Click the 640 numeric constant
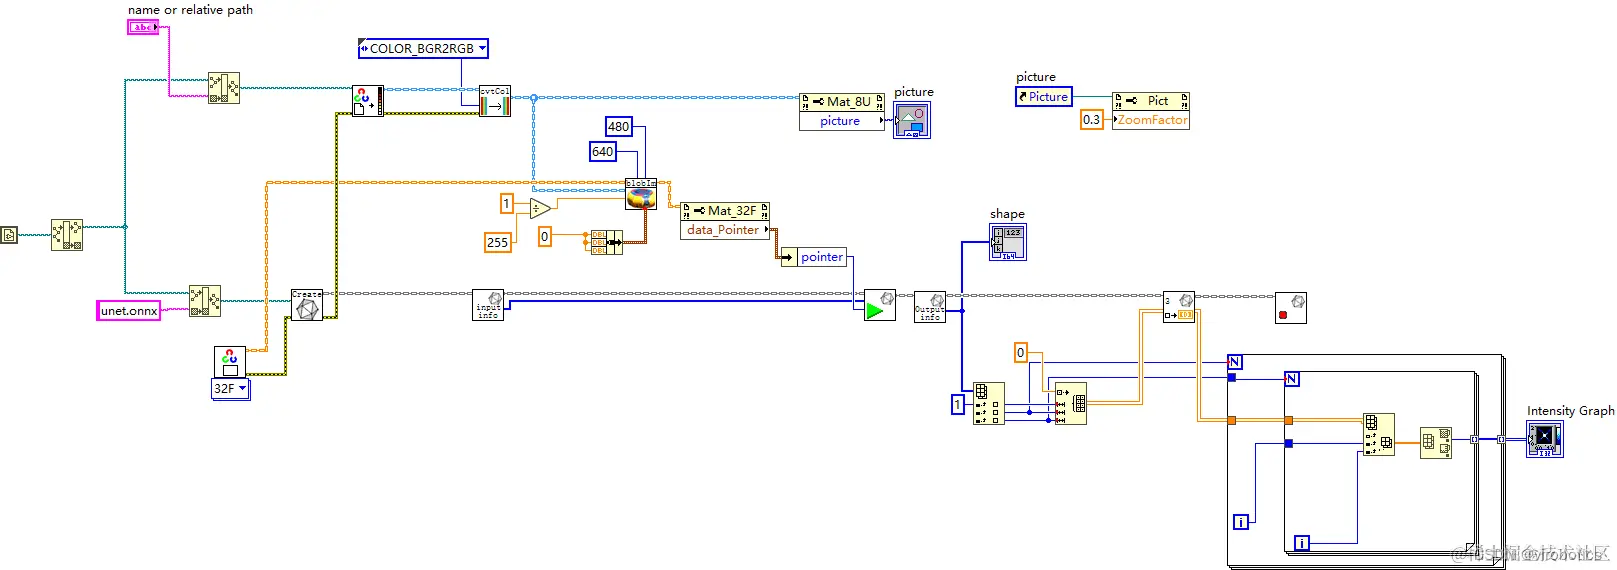 tap(603, 152)
